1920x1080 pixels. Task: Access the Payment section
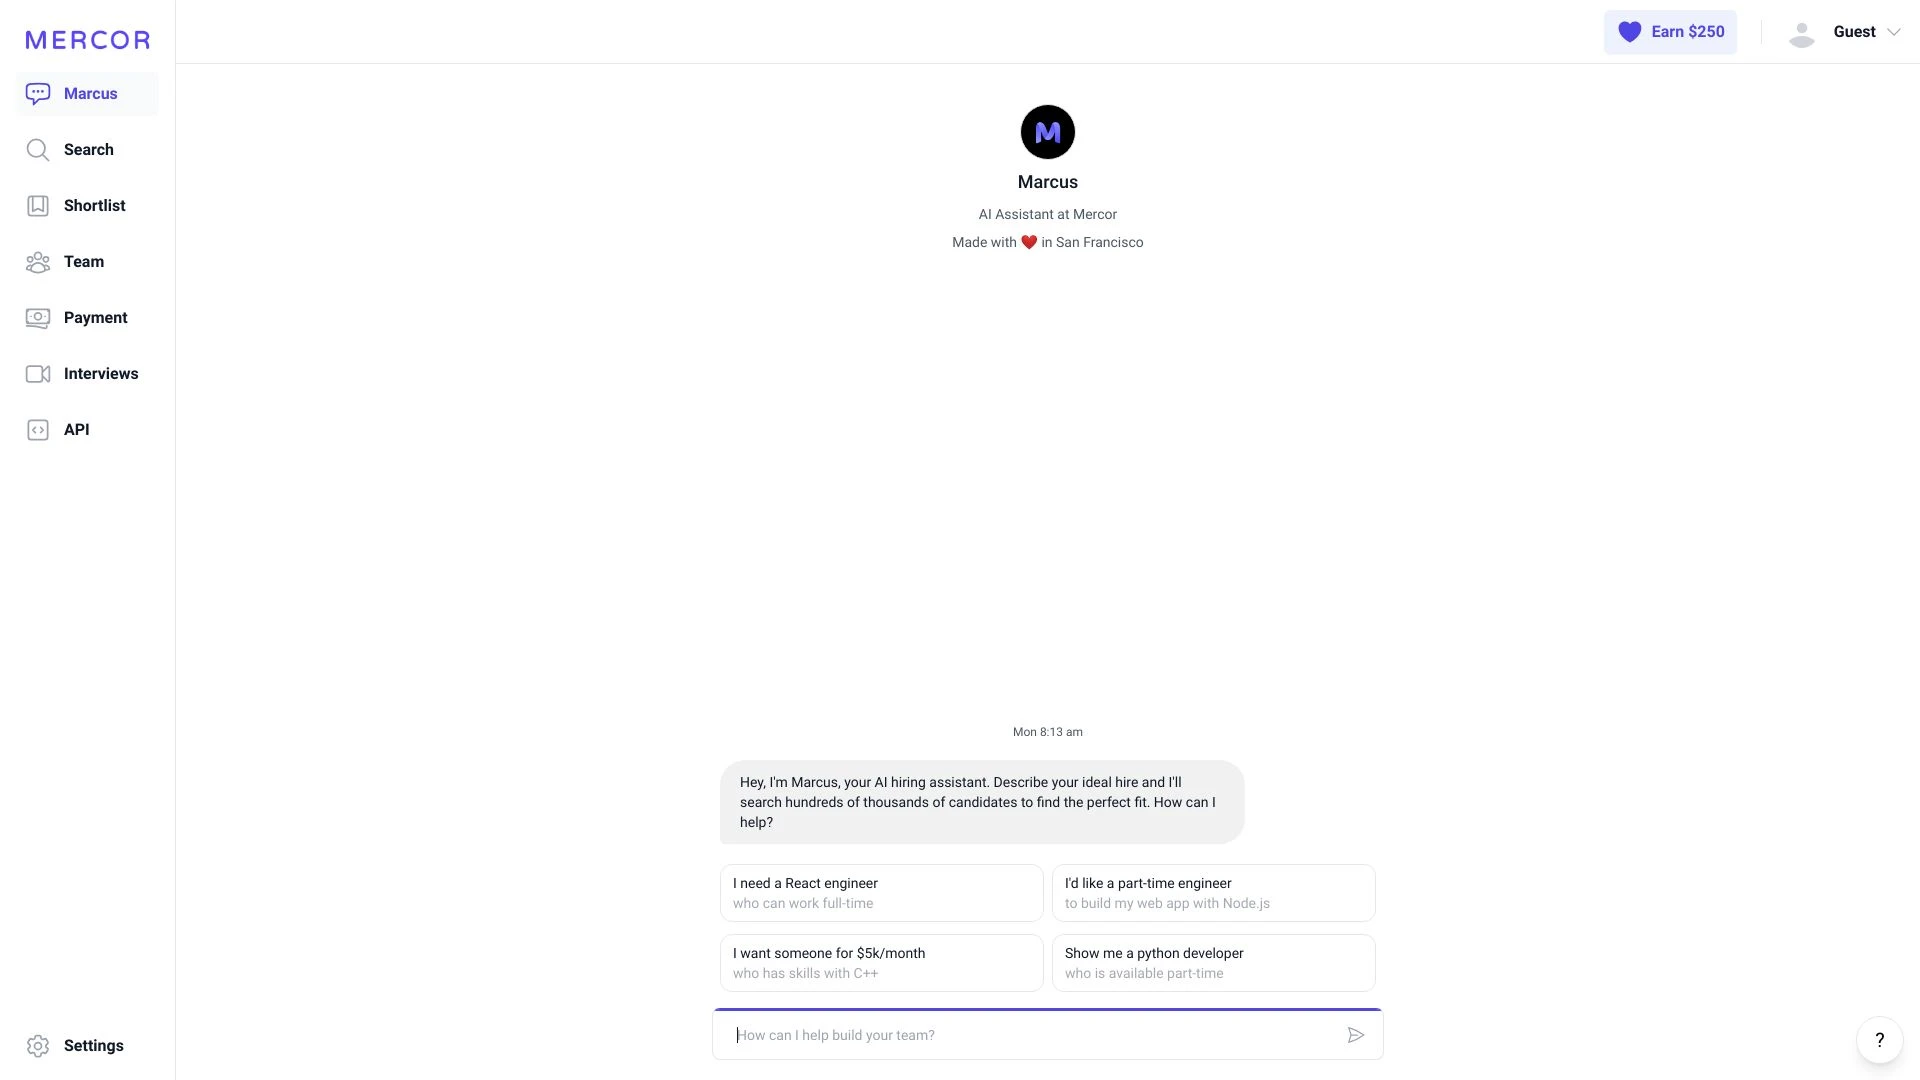pyautogui.click(x=95, y=318)
